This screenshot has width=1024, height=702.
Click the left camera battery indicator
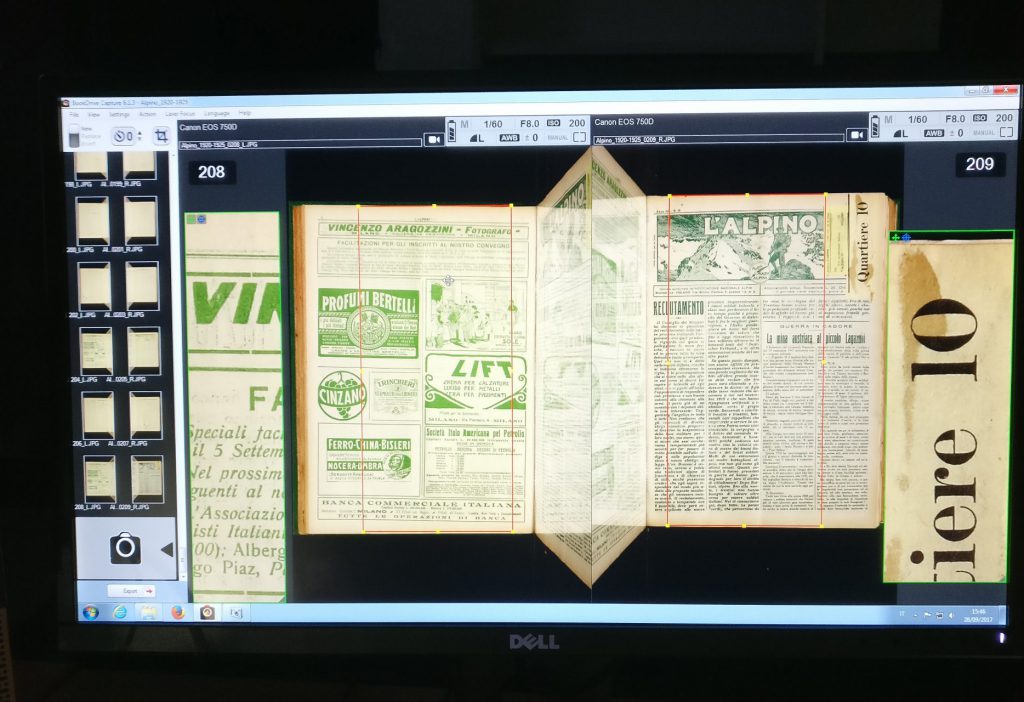(x=451, y=131)
